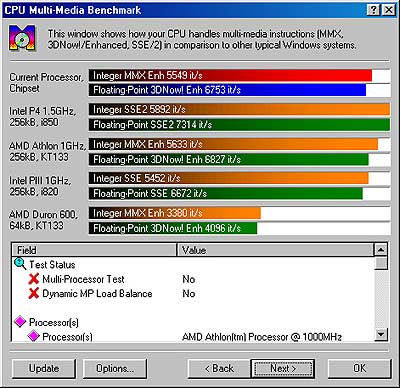Click the Current Processor, Chipset label
400x388 pixels.
46,83
